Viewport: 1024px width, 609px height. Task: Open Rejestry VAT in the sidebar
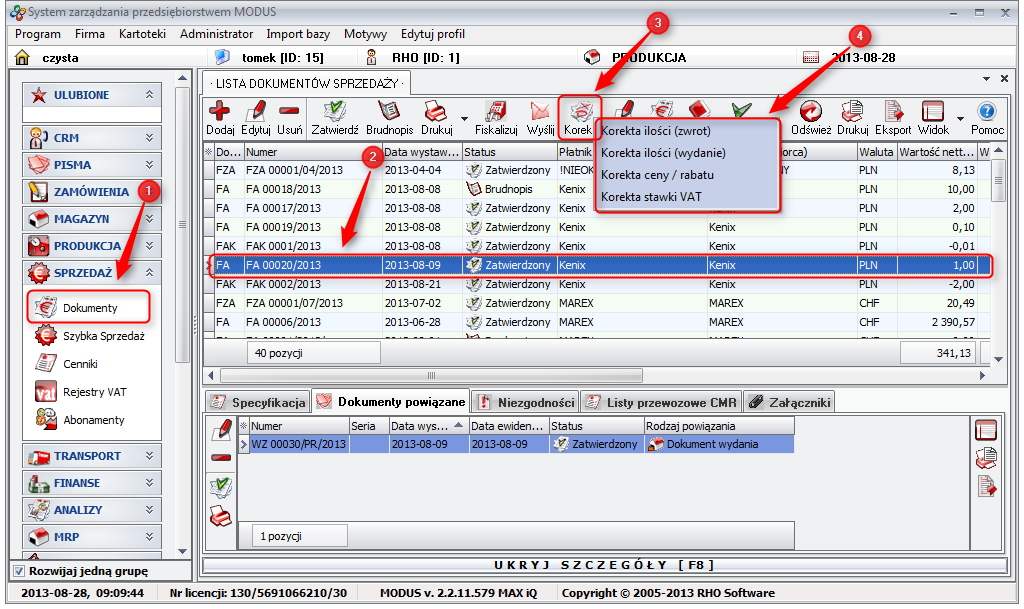94,392
